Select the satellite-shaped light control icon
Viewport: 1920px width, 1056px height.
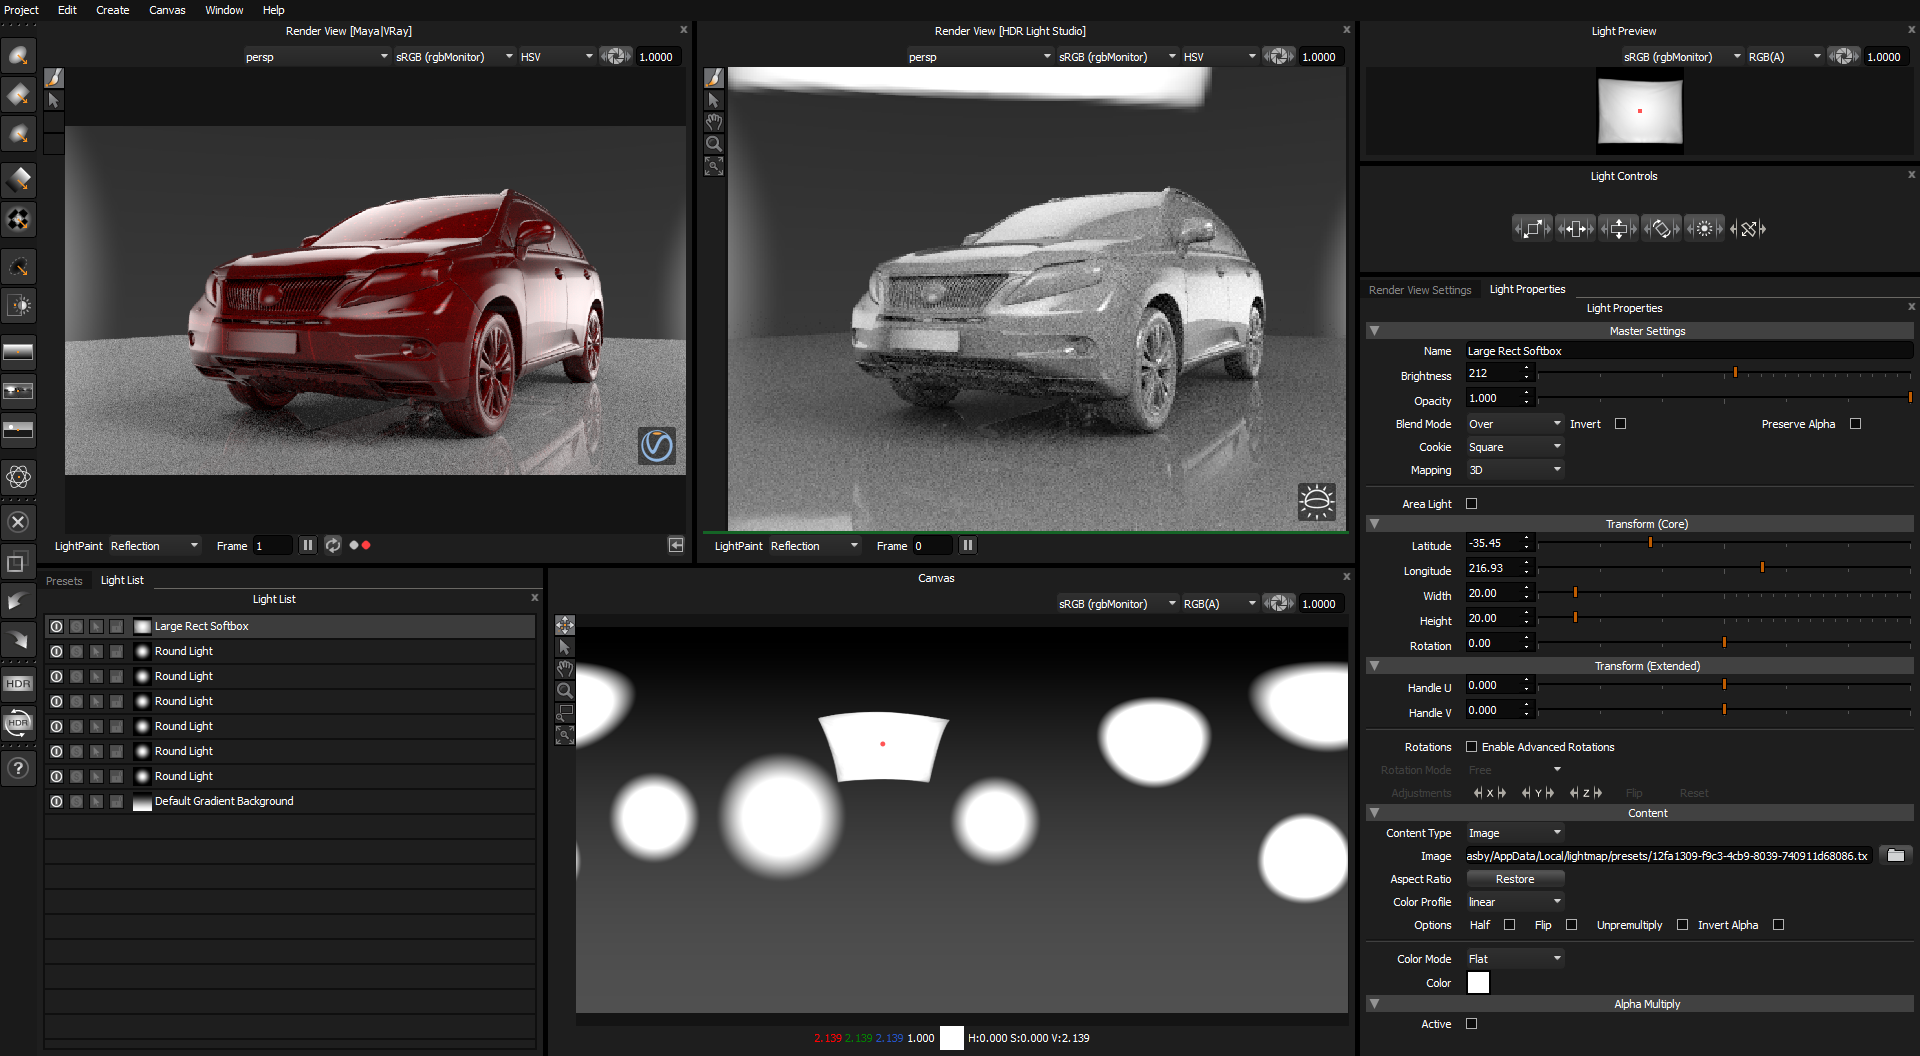coord(1748,229)
